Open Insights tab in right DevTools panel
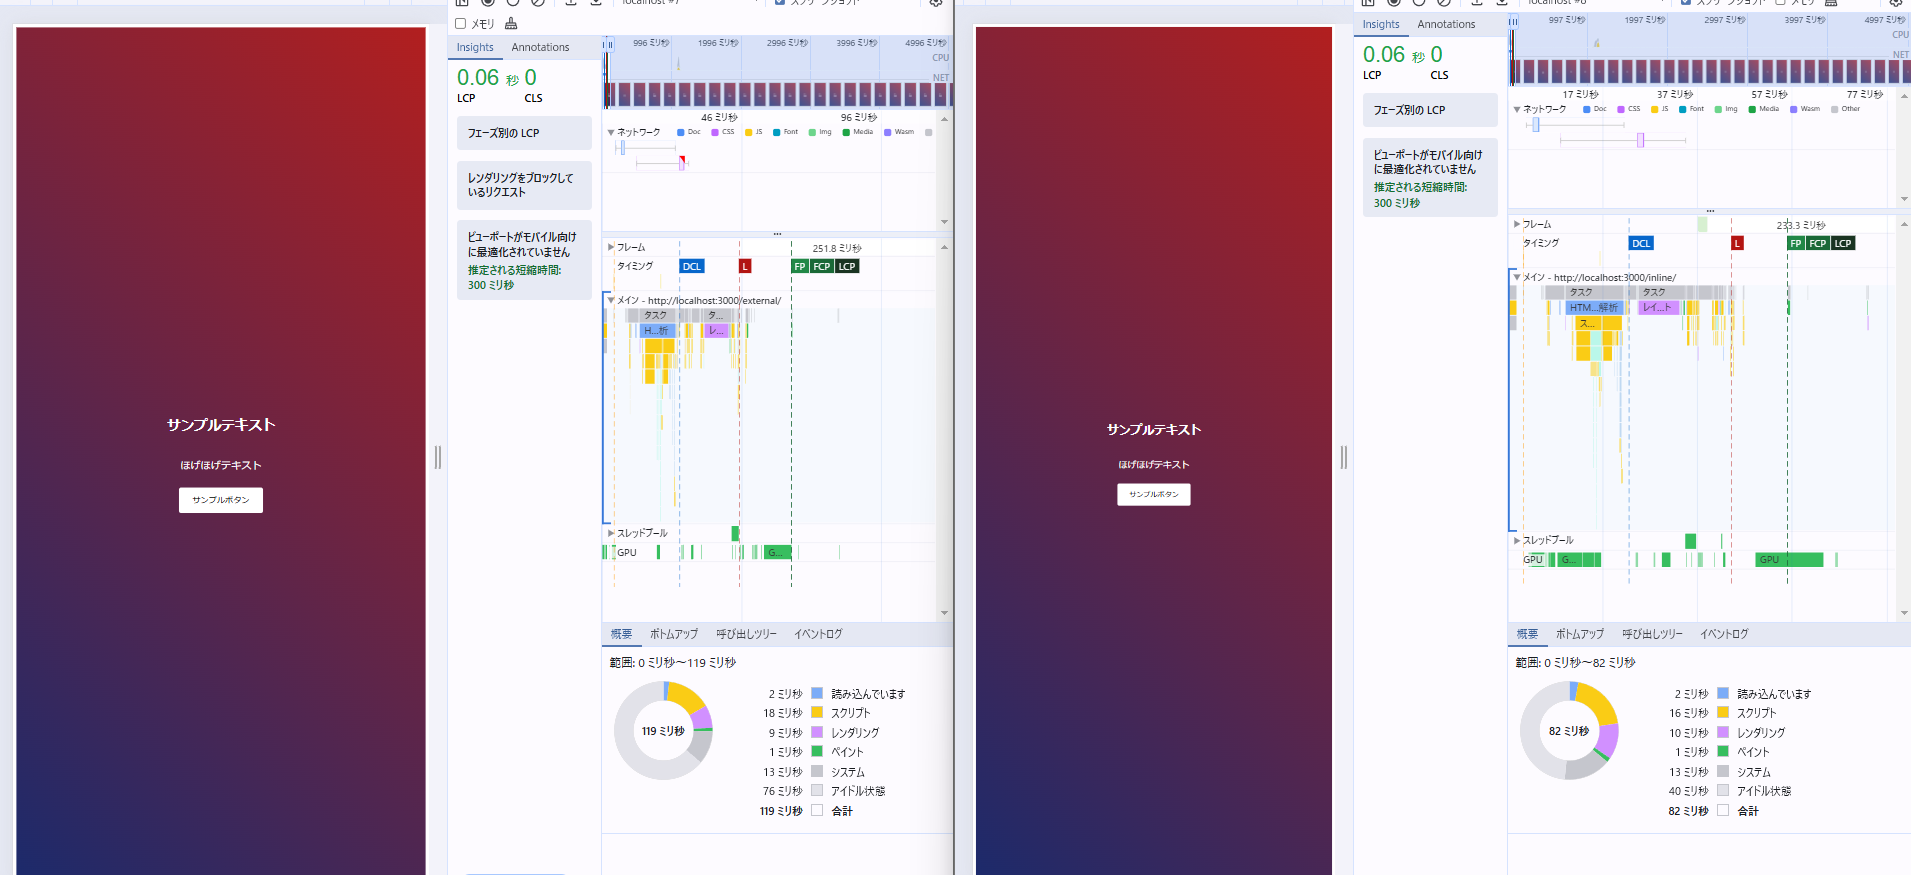 (x=1381, y=24)
